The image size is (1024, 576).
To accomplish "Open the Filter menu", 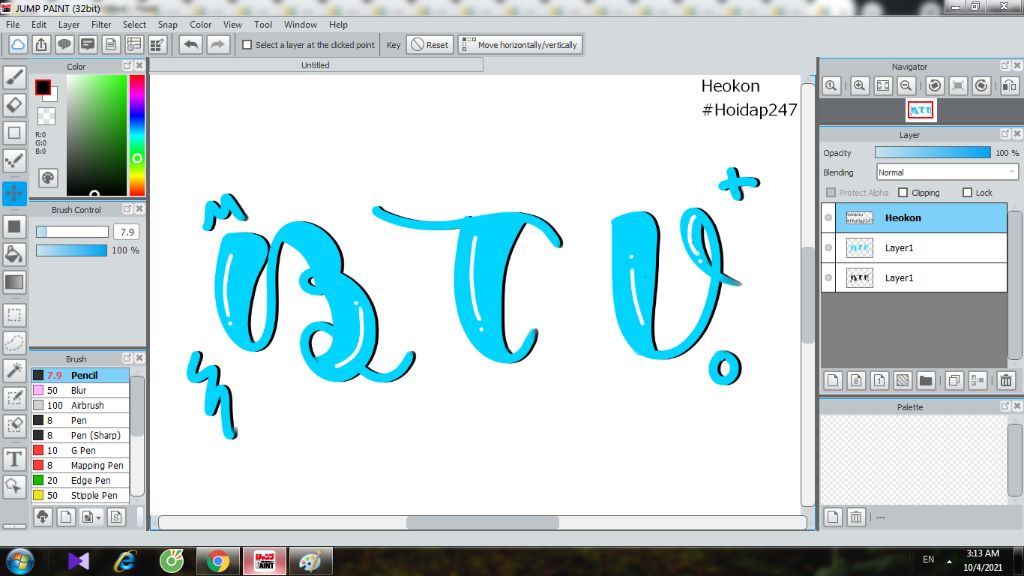I will pos(101,25).
